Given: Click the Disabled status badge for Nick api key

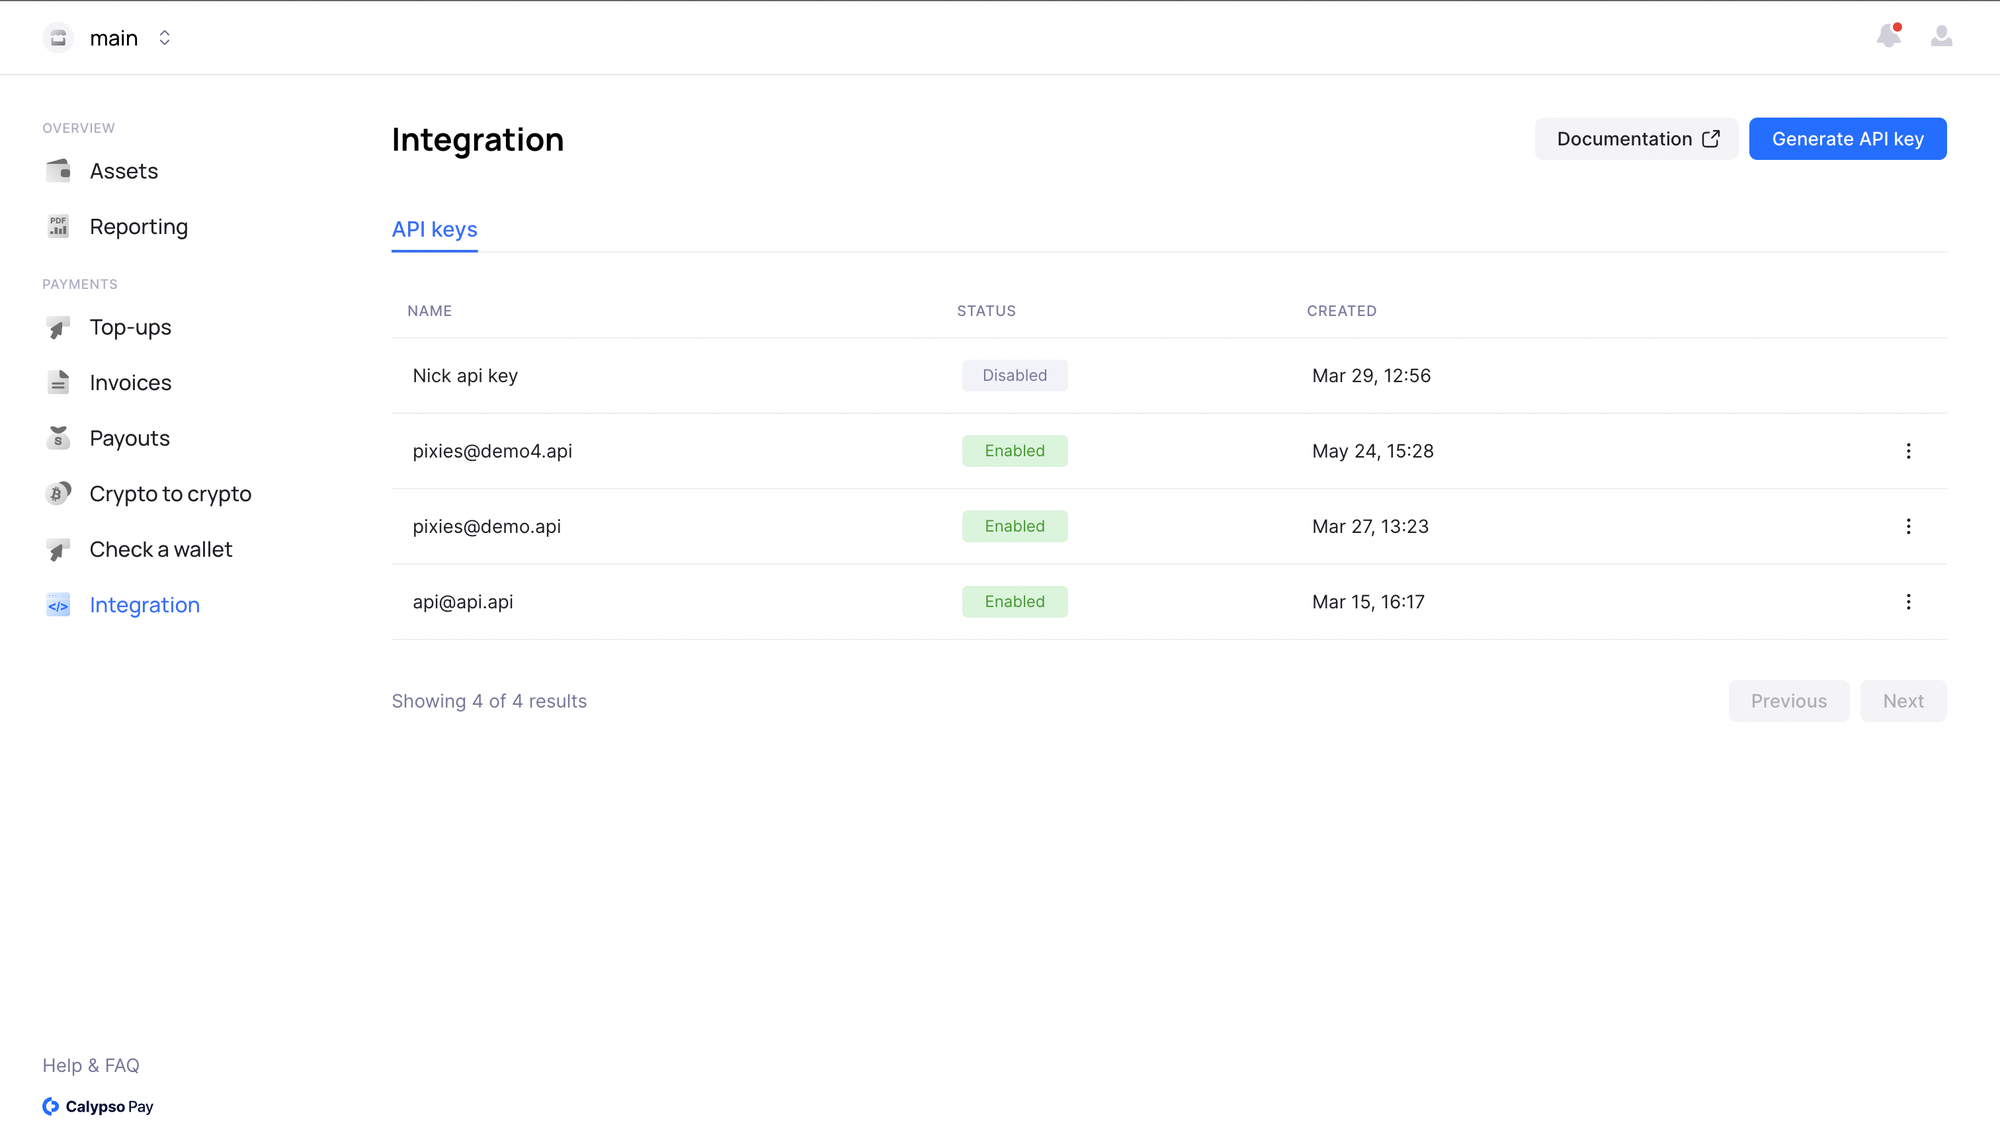Looking at the screenshot, I should (x=1014, y=376).
